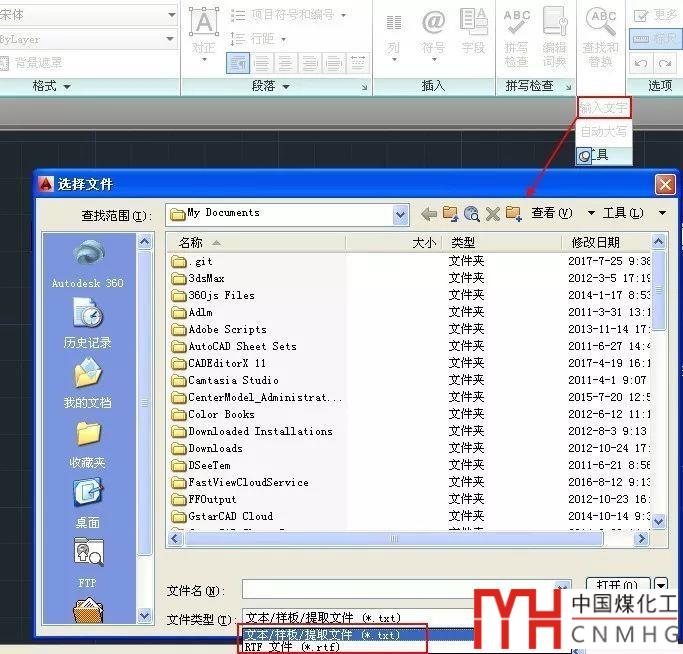The image size is (683, 654).
Task: Open the Look in (My Documents) dropdown
Action: click(401, 214)
